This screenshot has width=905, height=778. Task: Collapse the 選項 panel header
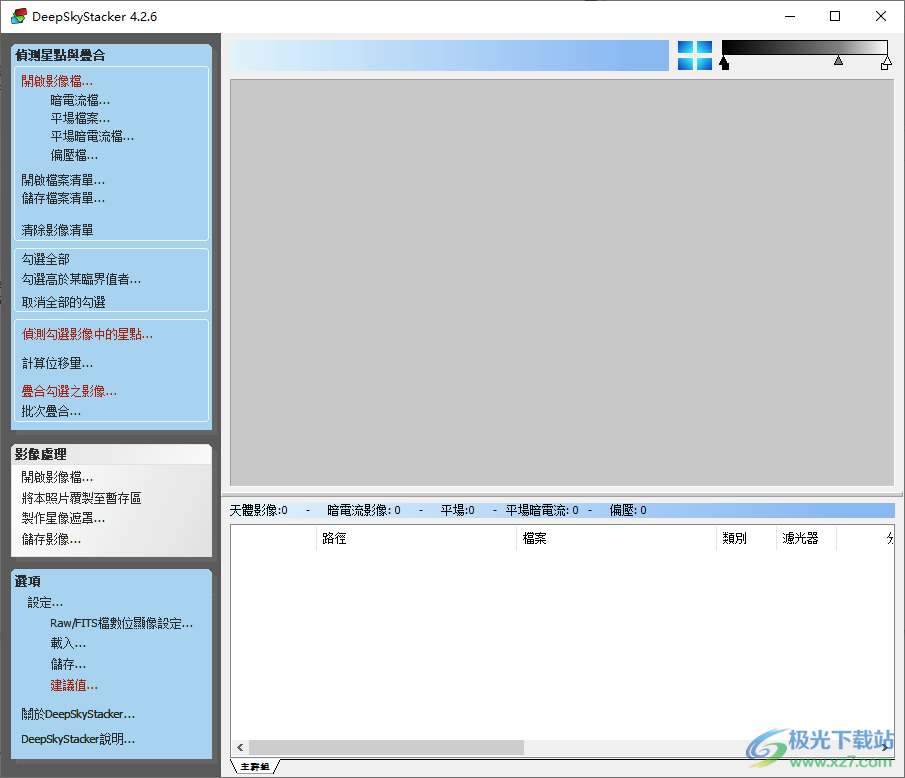point(111,581)
